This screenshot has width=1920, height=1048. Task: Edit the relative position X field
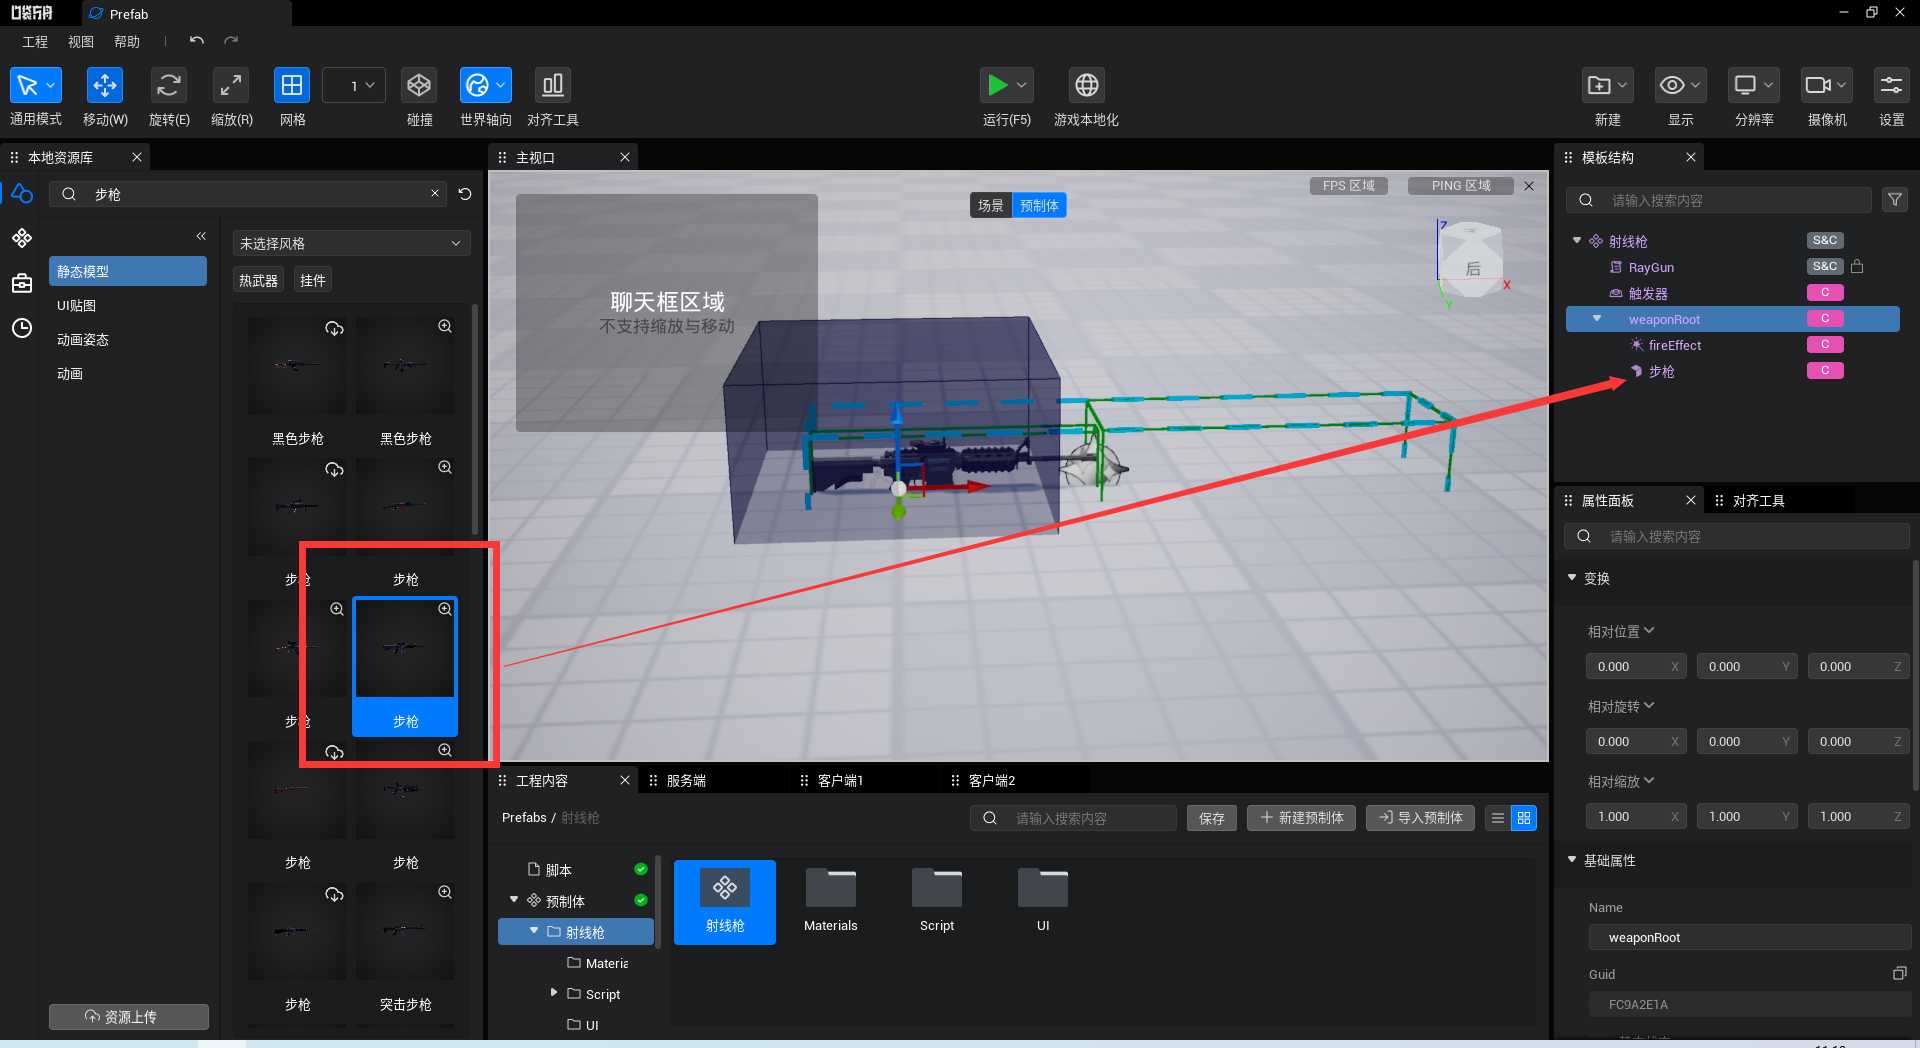tap(1636, 666)
